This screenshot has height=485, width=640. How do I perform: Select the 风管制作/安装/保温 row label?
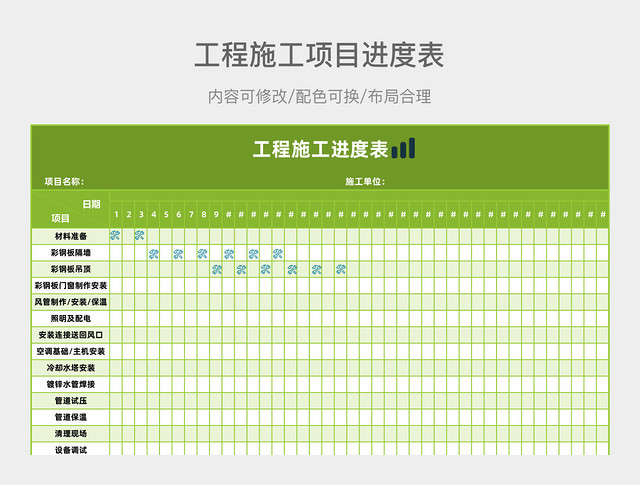(x=71, y=302)
